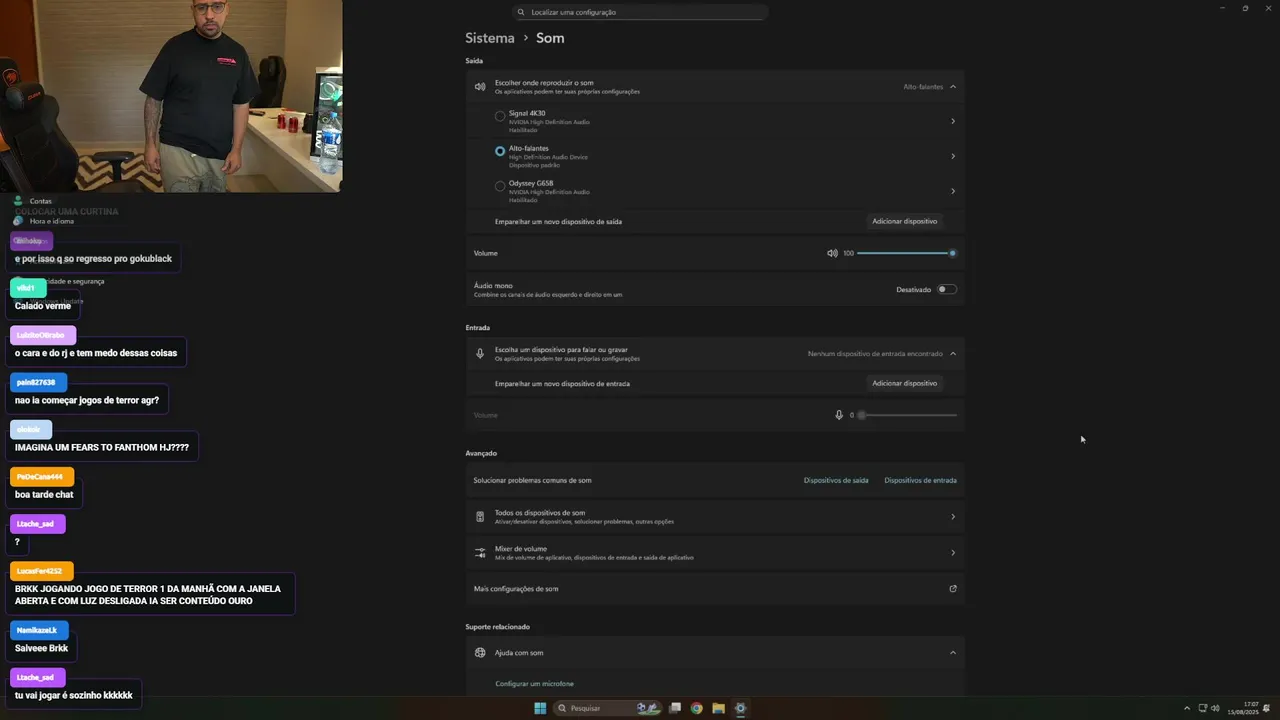This screenshot has height=720, width=1280.
Task: Open Signal 4K30 properties via its chevron
Action: [953, 121]
